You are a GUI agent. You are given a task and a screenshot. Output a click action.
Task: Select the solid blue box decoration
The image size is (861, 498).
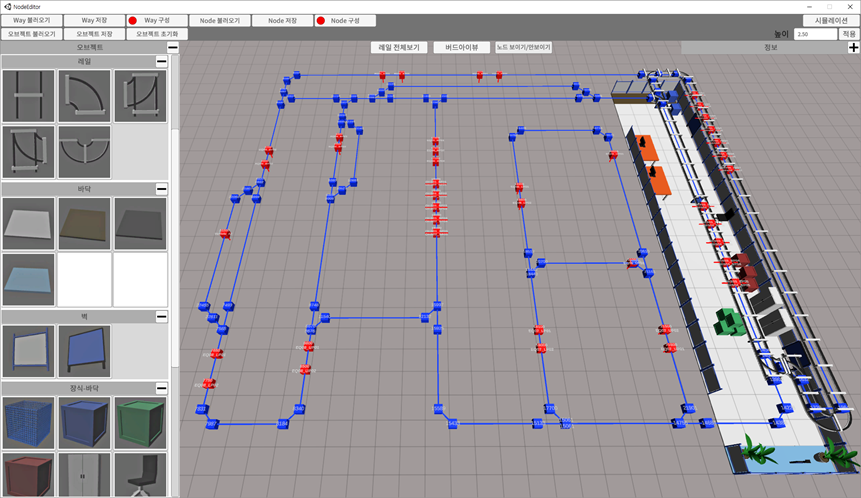(x=85, y=423)
